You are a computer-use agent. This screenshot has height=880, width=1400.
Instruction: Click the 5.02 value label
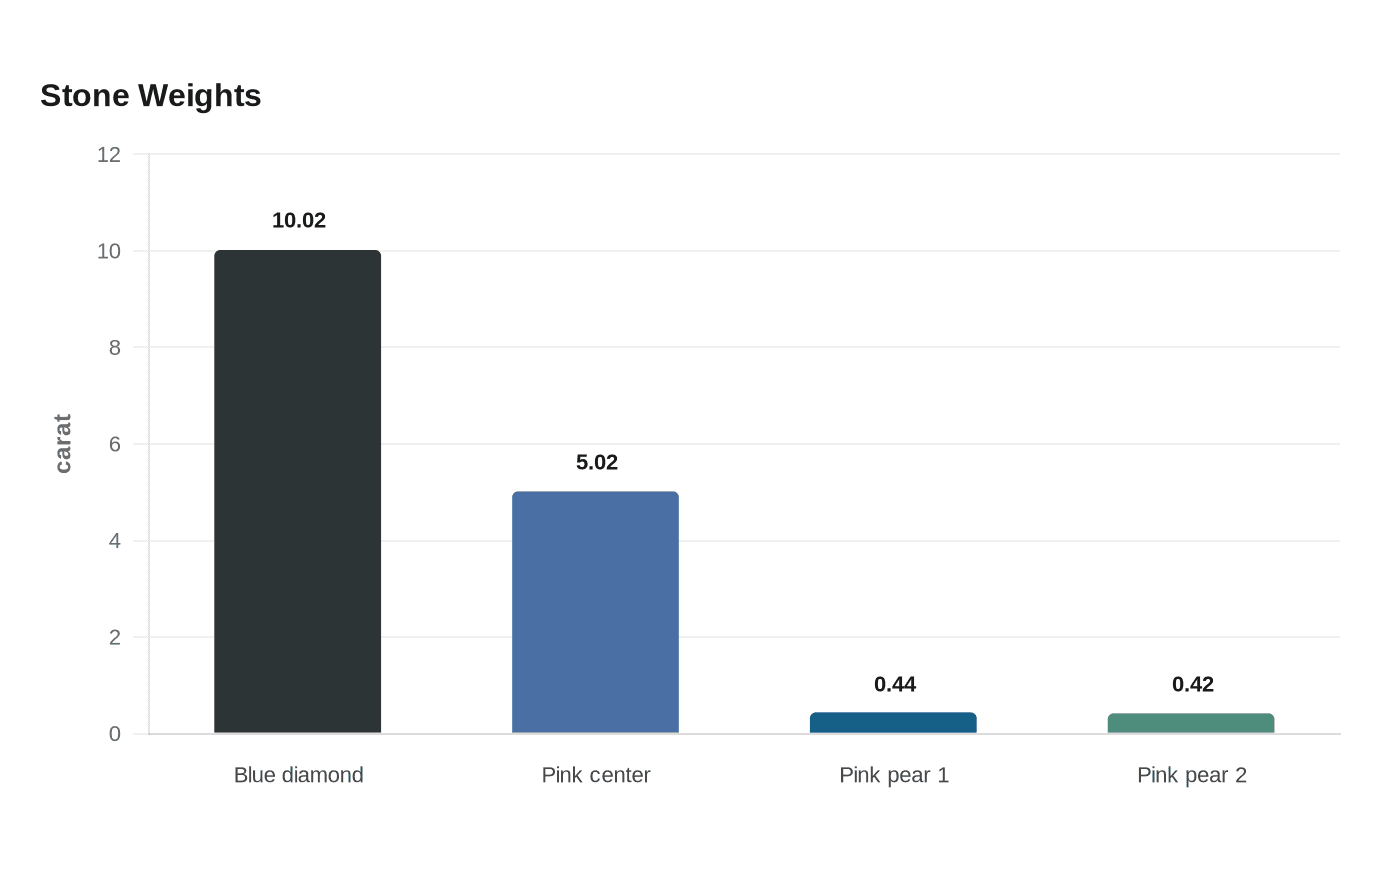pyautogui.click(x=597, y=462)
